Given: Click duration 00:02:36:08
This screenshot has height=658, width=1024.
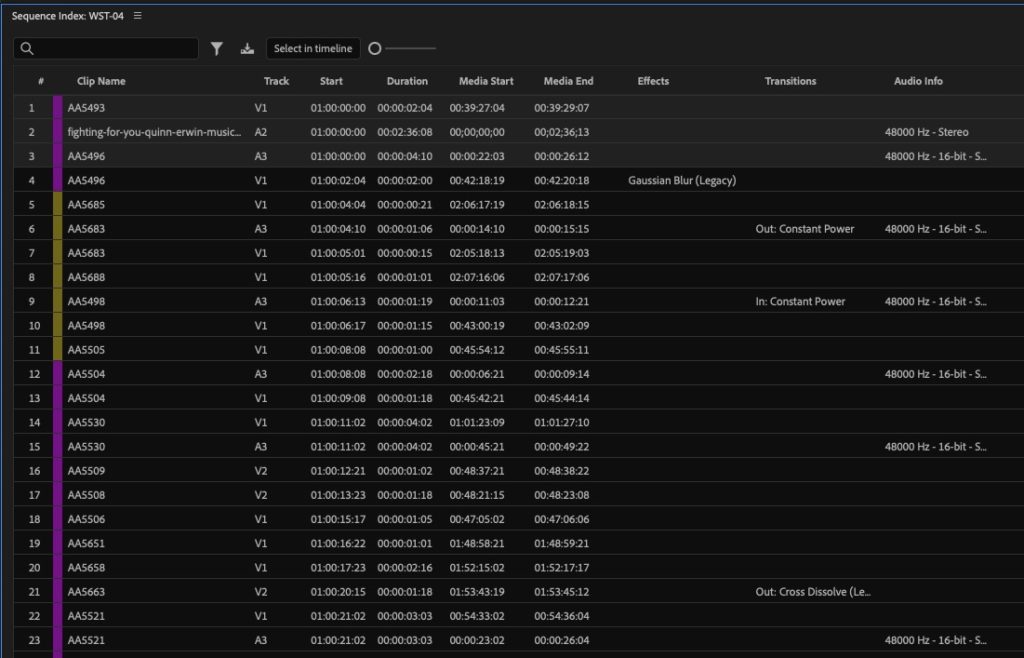Looking at the screenshot, I should [405, 132].
